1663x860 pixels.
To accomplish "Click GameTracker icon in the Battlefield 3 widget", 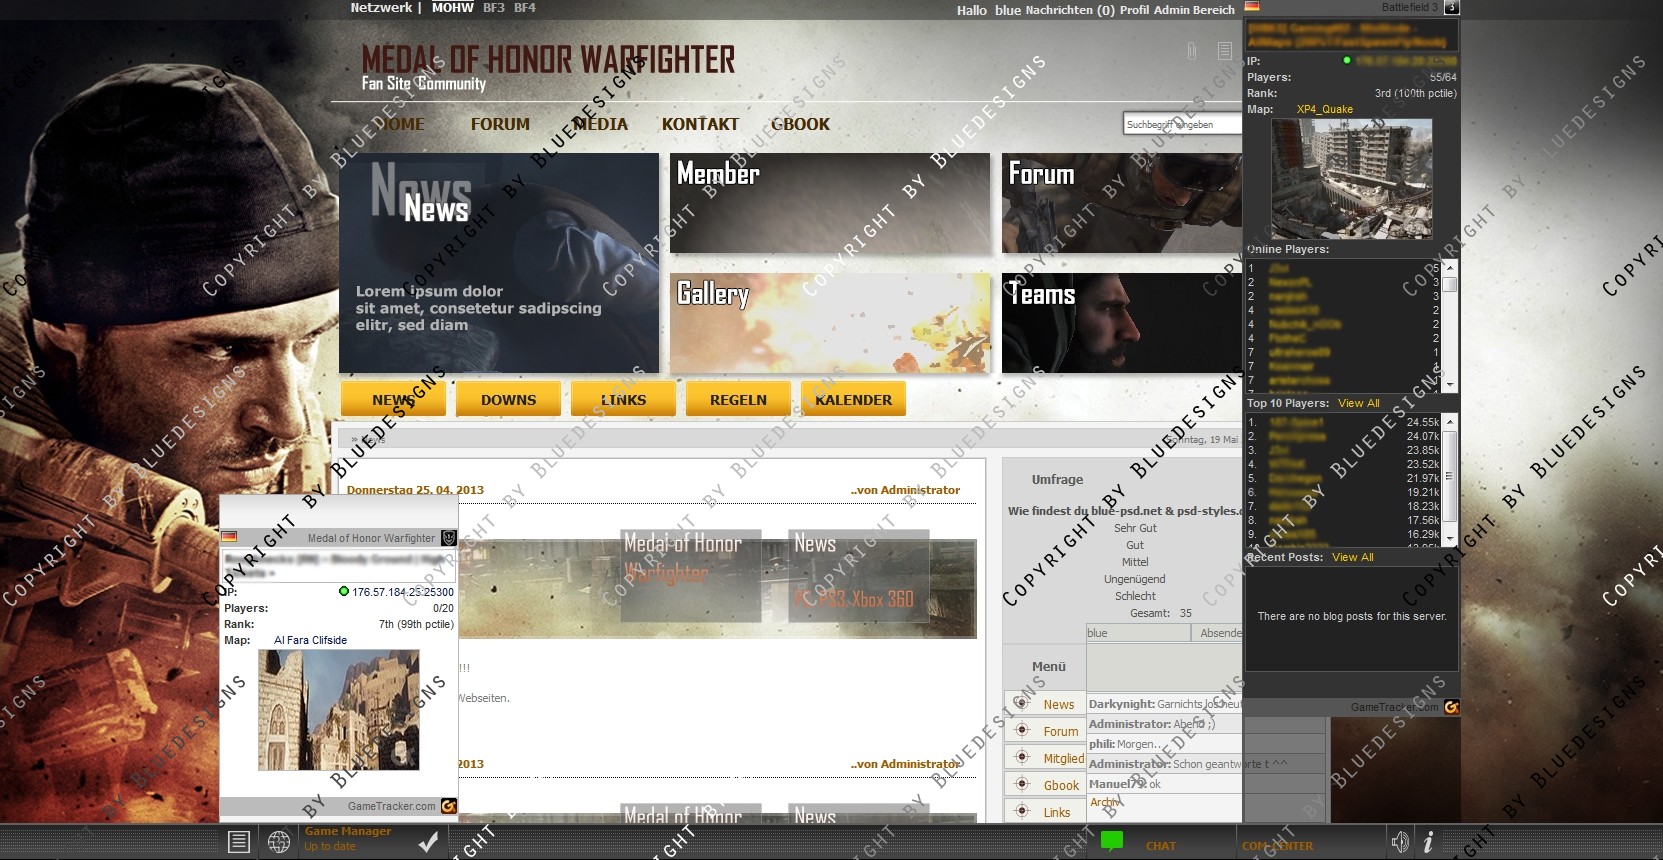I will 1451,707.
